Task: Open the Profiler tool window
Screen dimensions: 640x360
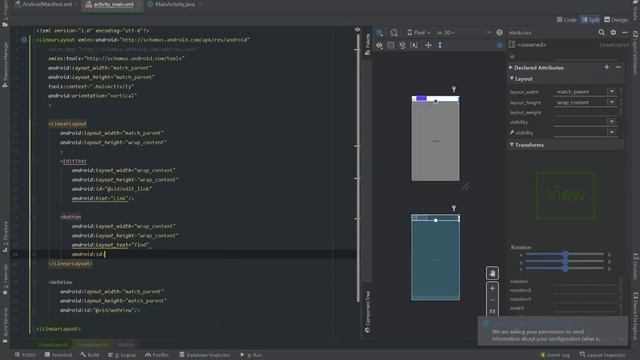Action: point(157,355)
